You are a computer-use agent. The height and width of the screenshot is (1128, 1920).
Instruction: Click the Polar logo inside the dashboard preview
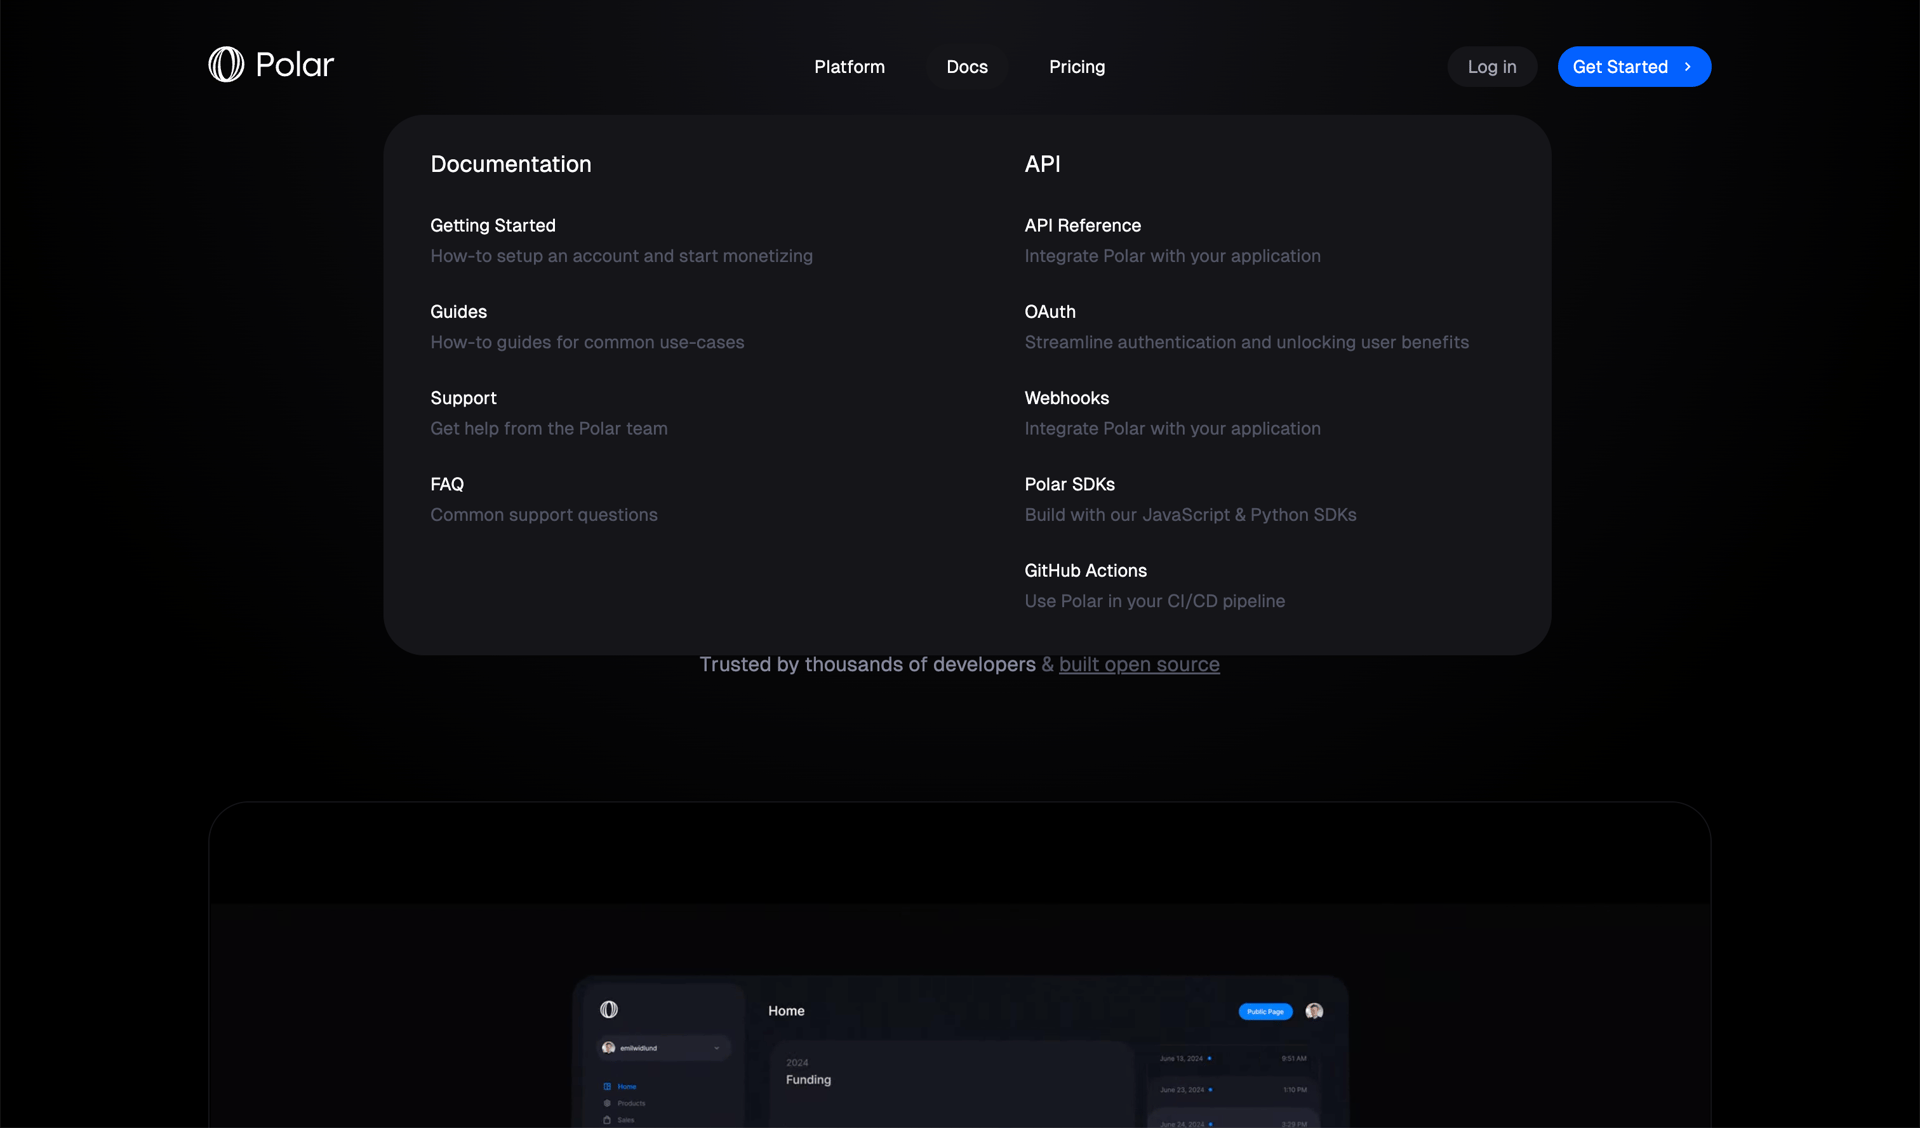click(x=609, y=1010)
